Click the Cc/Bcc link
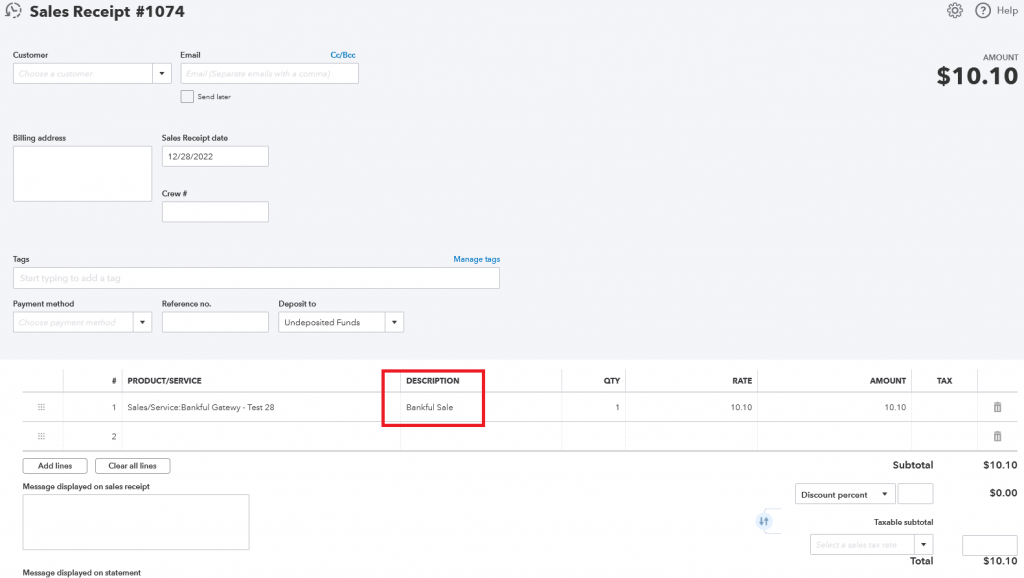 [x=343, y=55]
